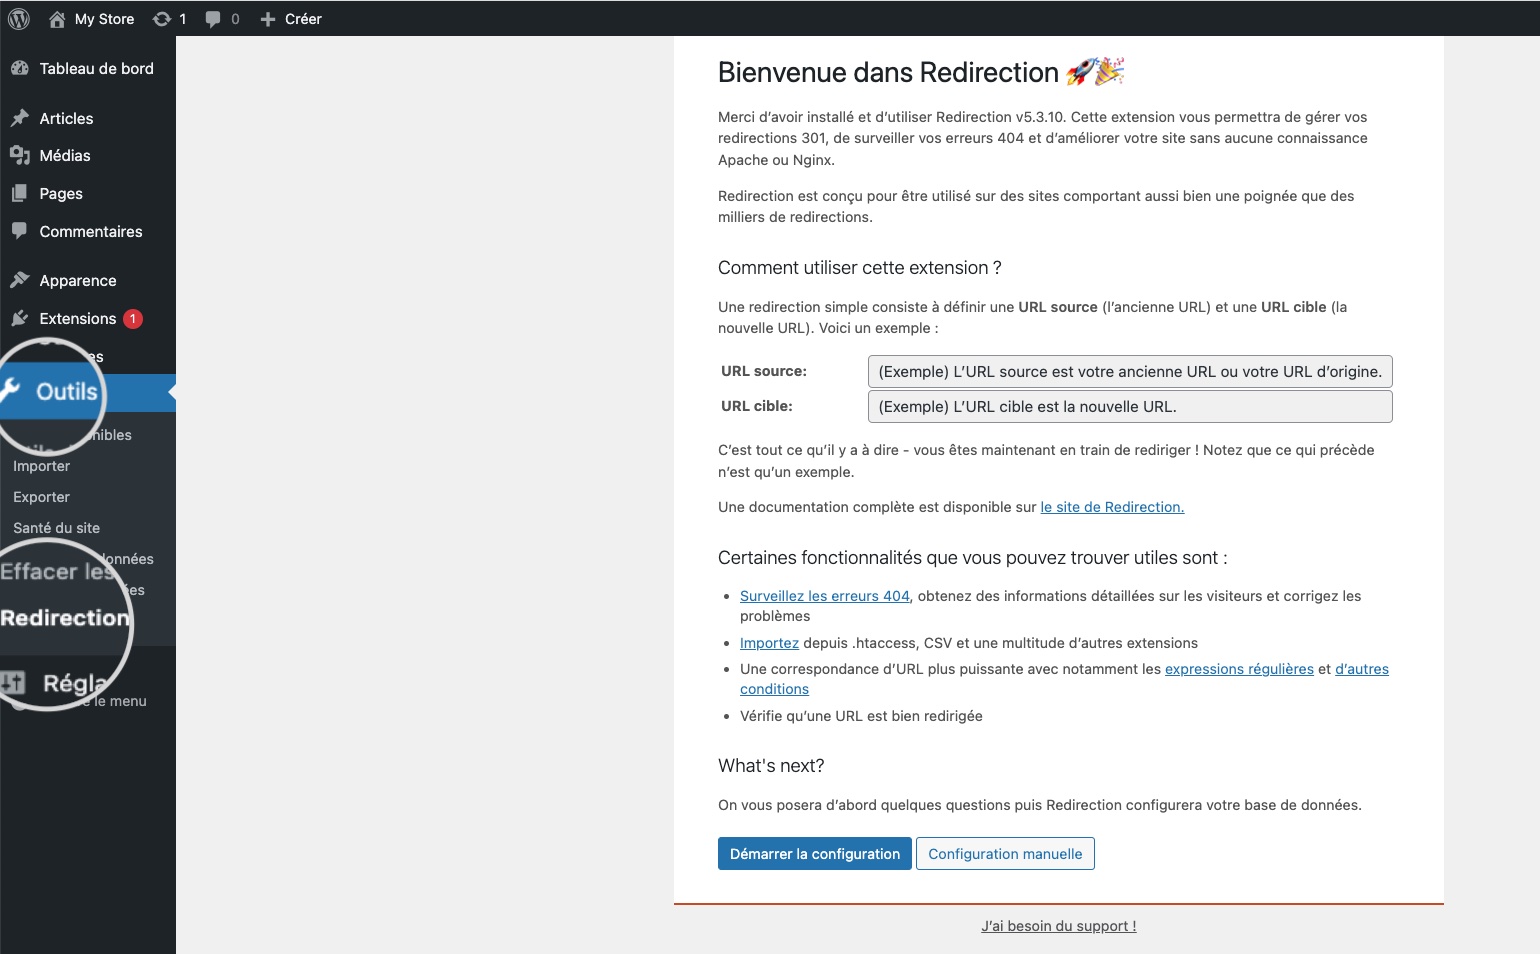Click 'J'ai besoin du support !' link
Viewport: 1540px width, 954px height.
[x=1059, y=926]
